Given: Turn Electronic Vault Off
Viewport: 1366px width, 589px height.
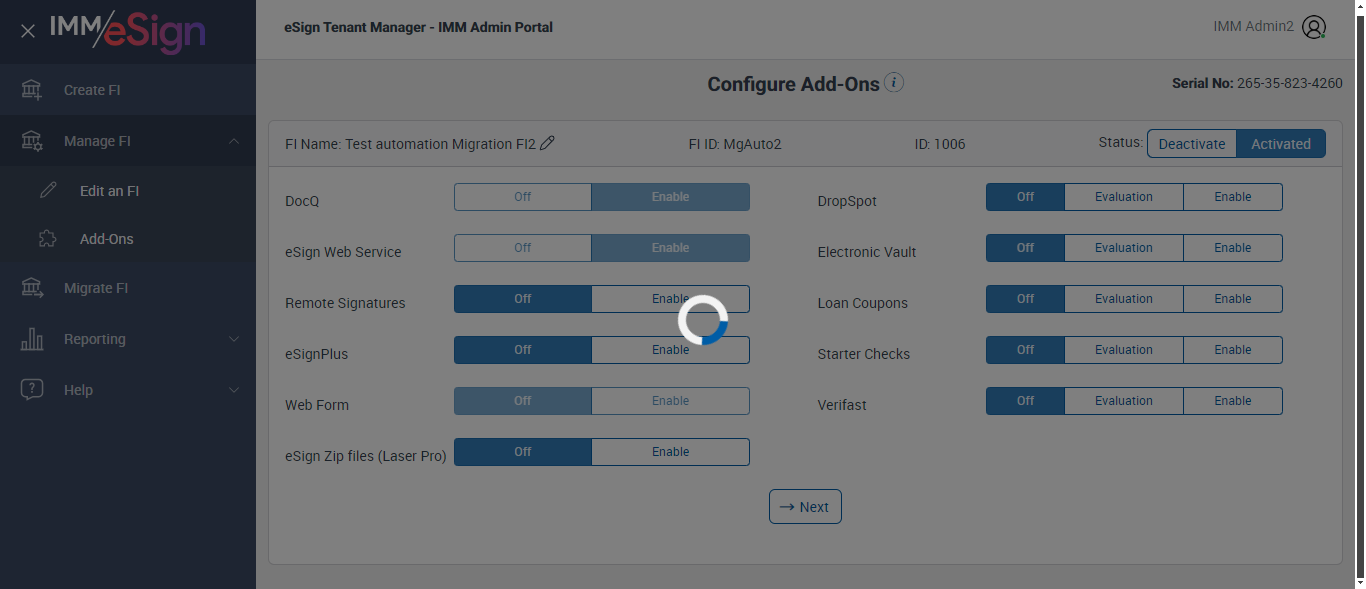Looking at the screenshot, I should [1026, 248].
